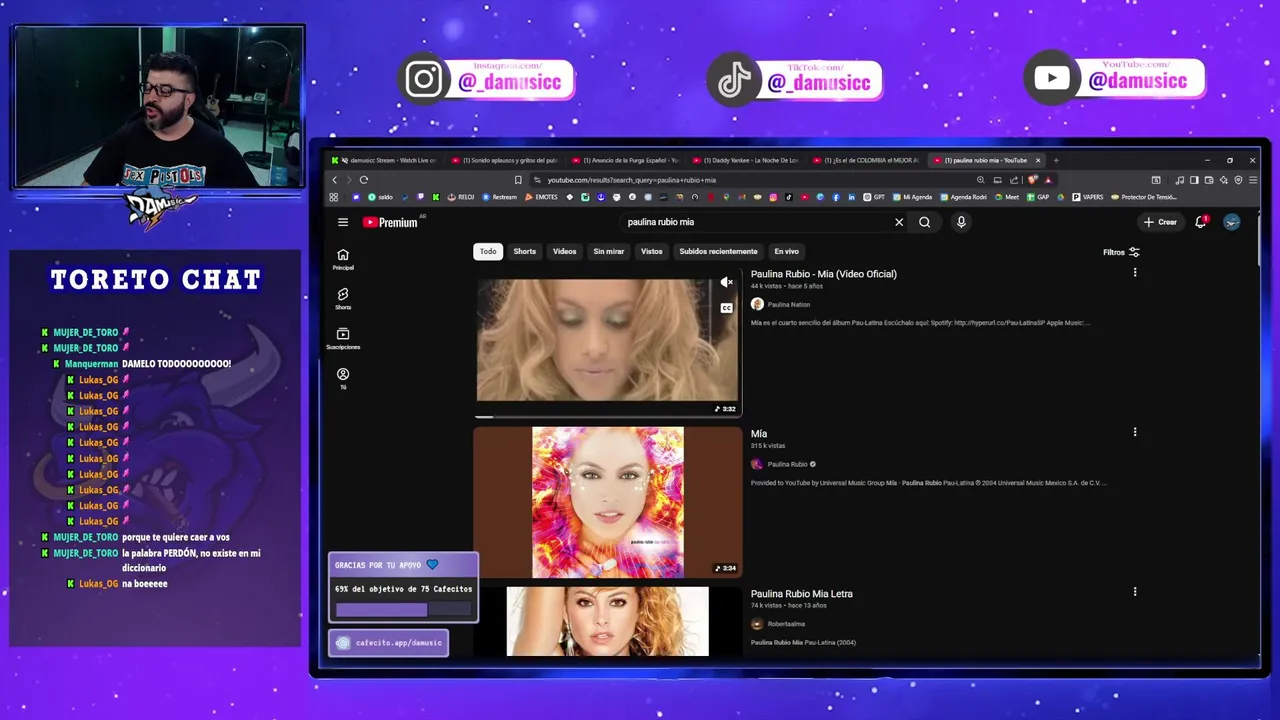Viewport: 1280px width, 720px height.
Task: Open options menu for Mía result
Action: pos(1135,432)
